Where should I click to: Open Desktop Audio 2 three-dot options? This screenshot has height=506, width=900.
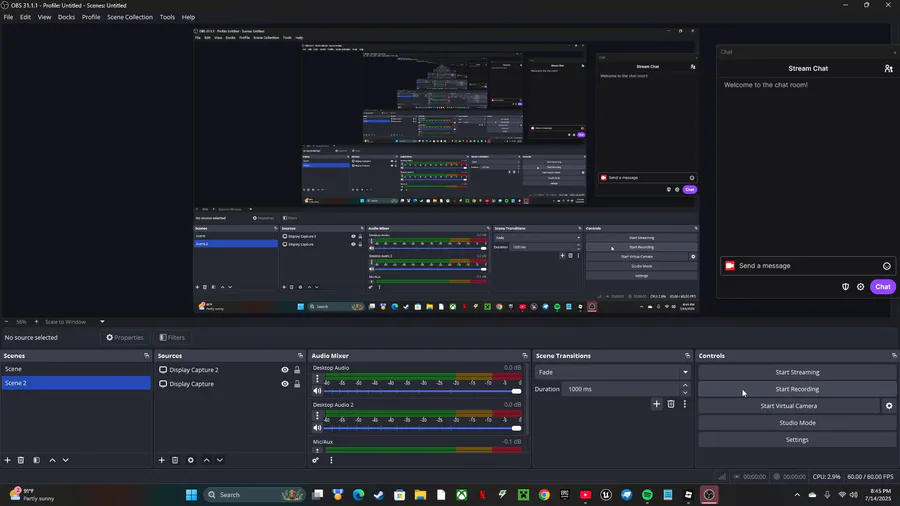[x=317, y=415]
